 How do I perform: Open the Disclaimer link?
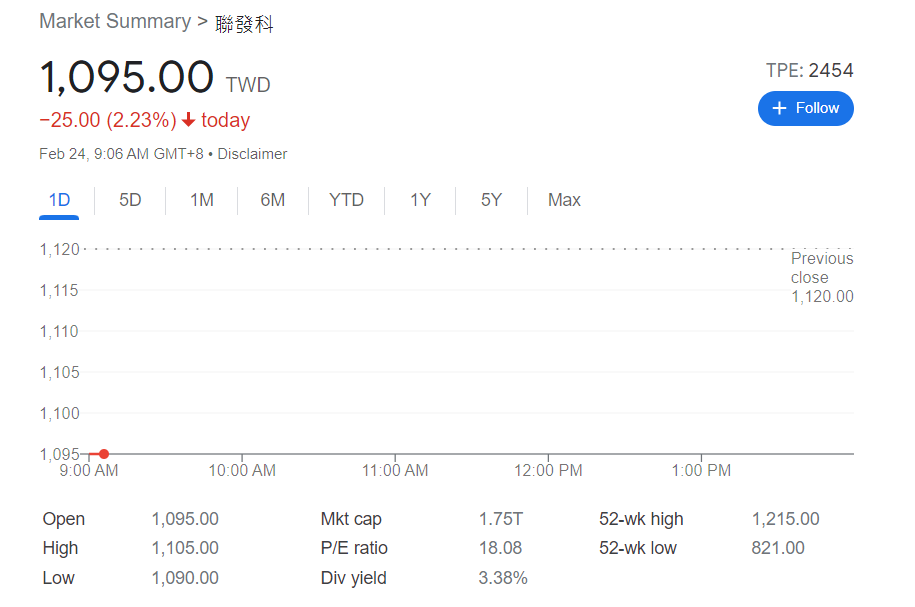coord(252,154)
